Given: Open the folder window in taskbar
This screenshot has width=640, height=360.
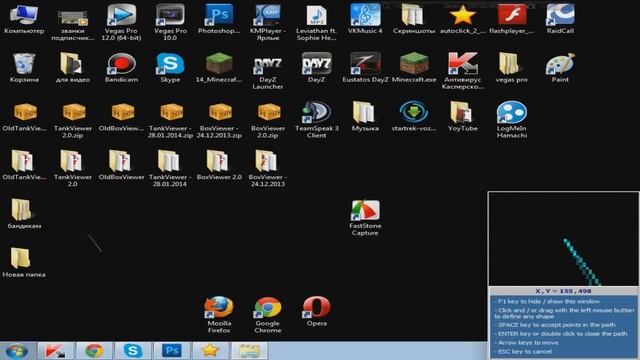Looking at the screenshot, I should 249,351.
